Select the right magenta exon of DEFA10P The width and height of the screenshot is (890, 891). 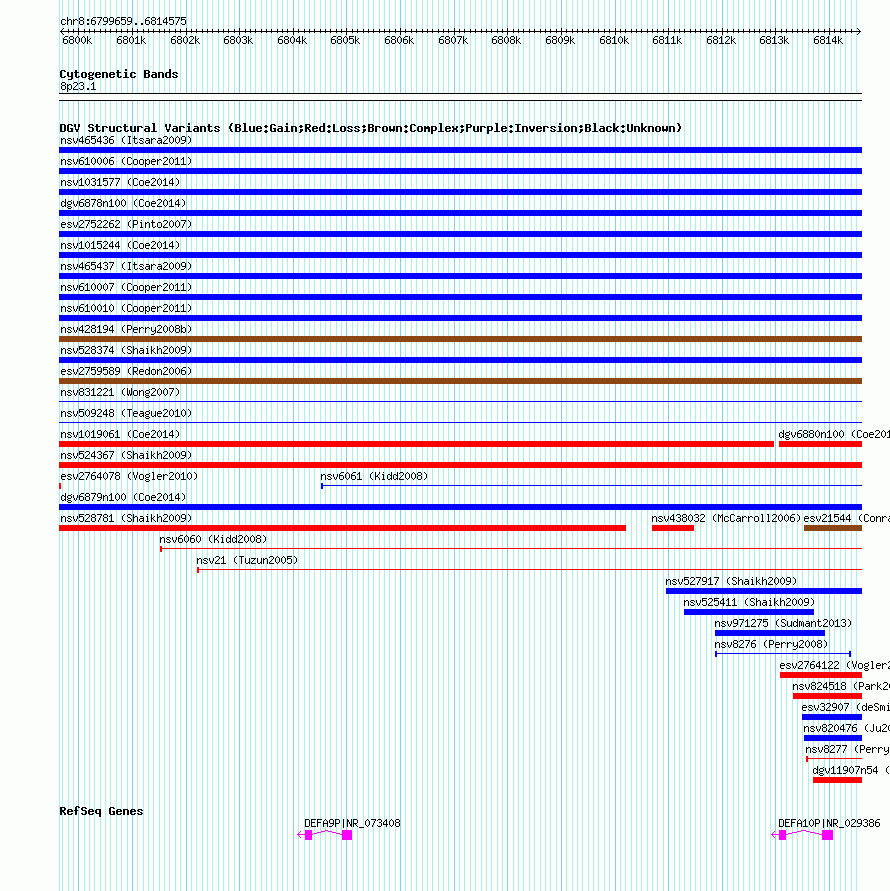tap(827, 835)
